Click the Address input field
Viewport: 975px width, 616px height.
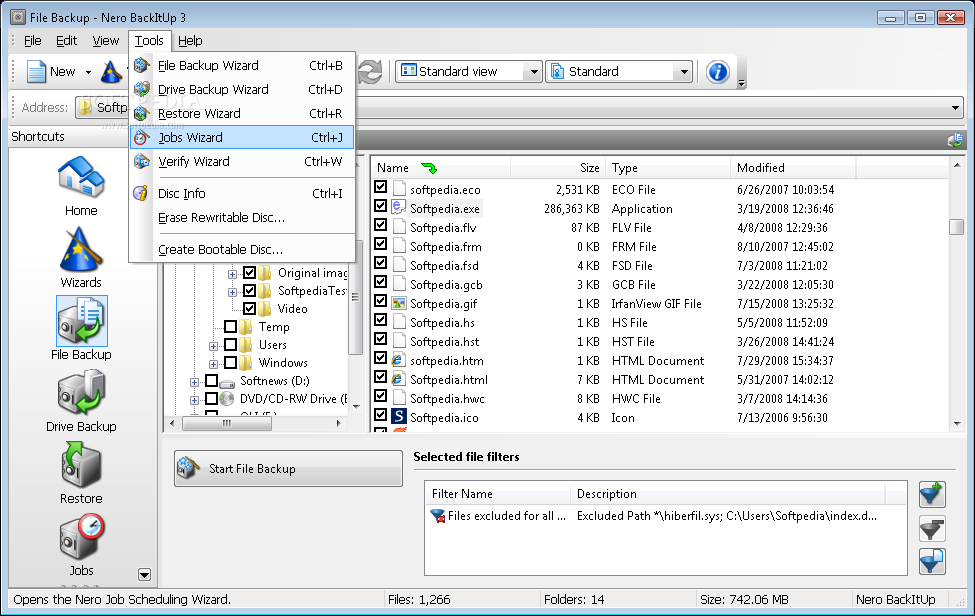pyautogui.click(x=519, y=108)
